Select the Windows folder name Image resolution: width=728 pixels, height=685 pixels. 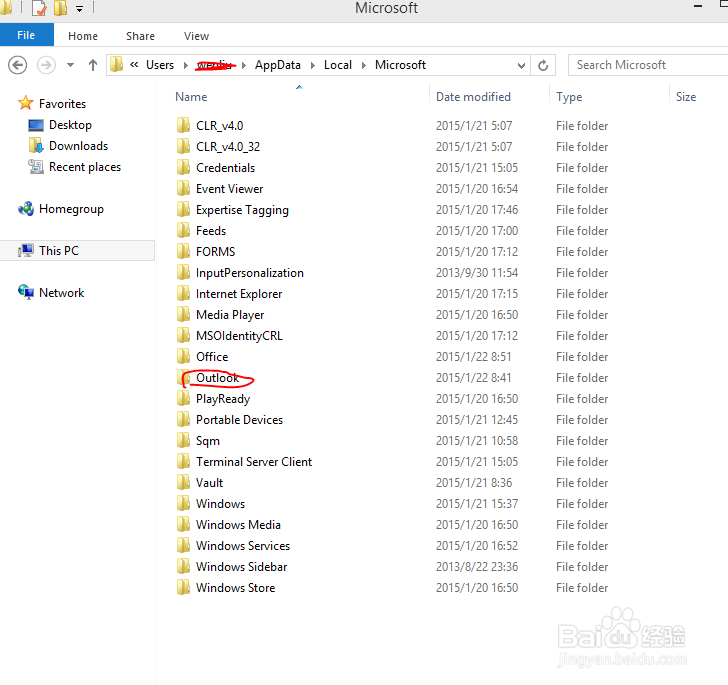[220, 504]
